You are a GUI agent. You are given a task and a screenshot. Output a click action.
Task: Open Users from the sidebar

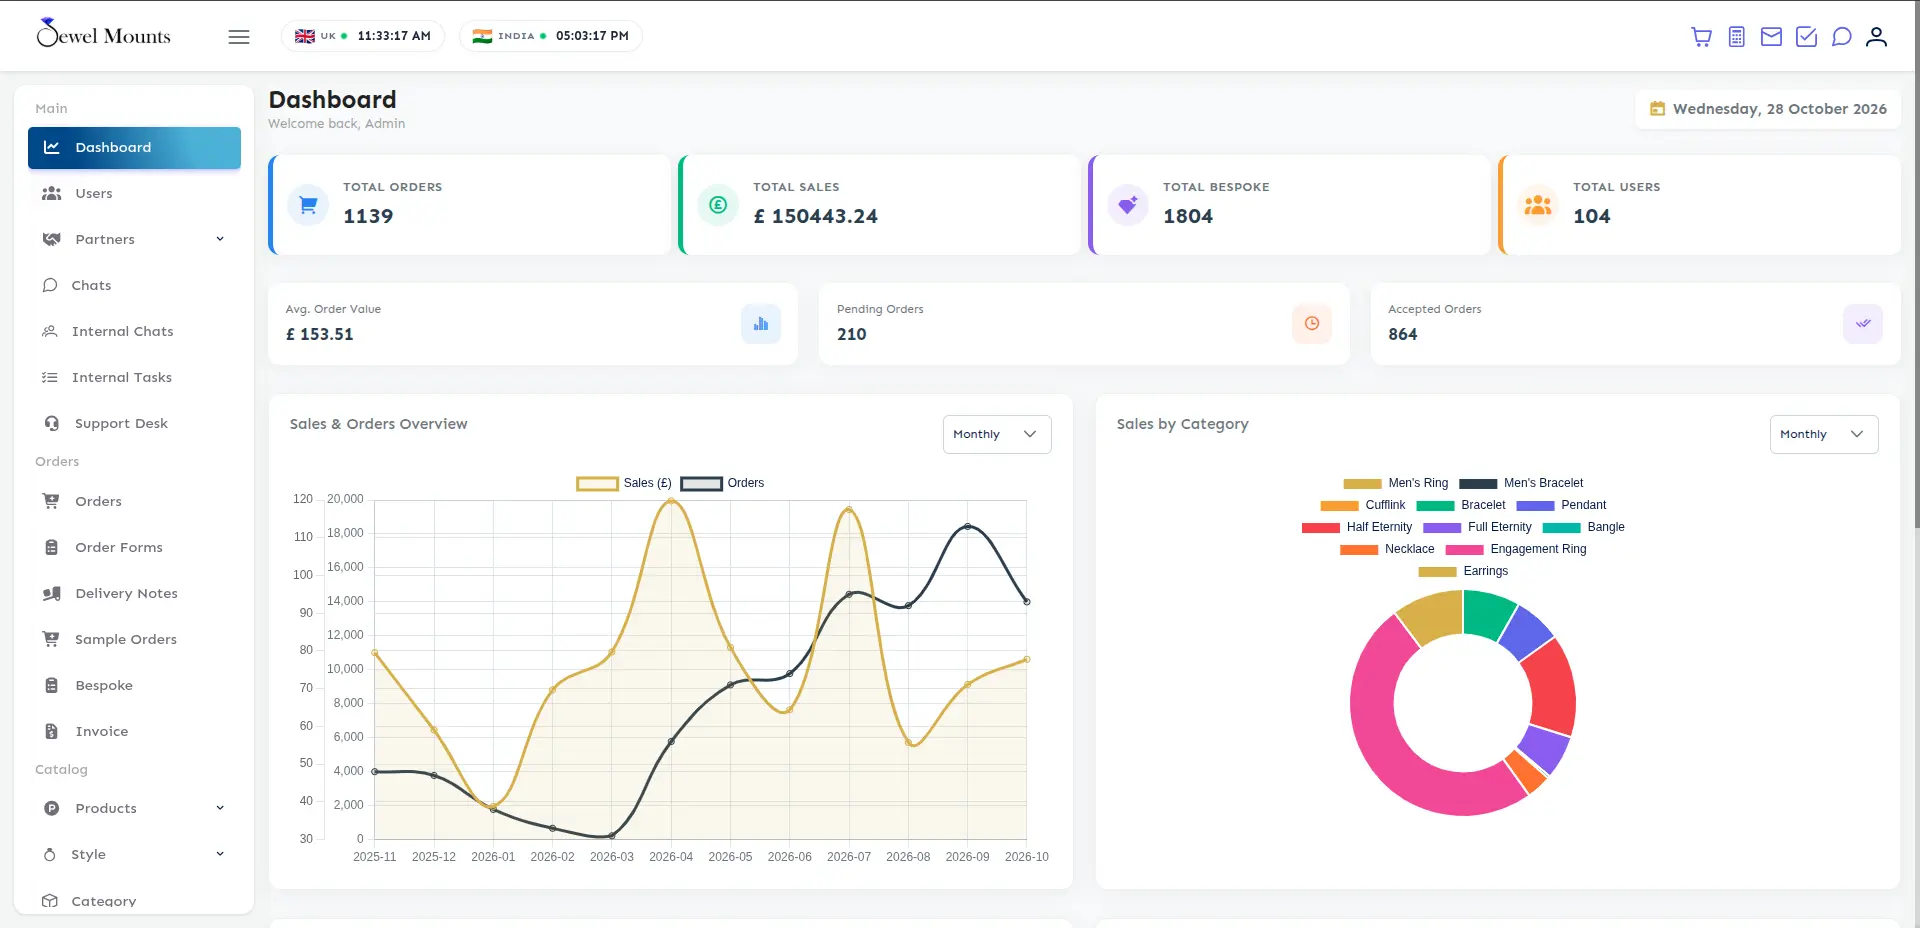[134, 193]
